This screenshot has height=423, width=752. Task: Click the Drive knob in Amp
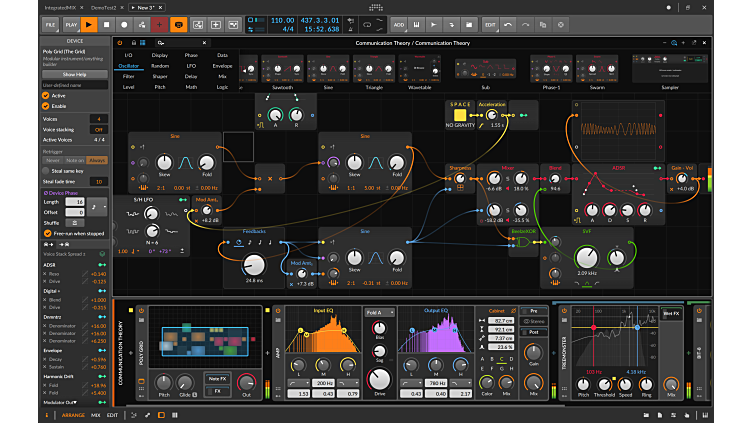[379, 379]
